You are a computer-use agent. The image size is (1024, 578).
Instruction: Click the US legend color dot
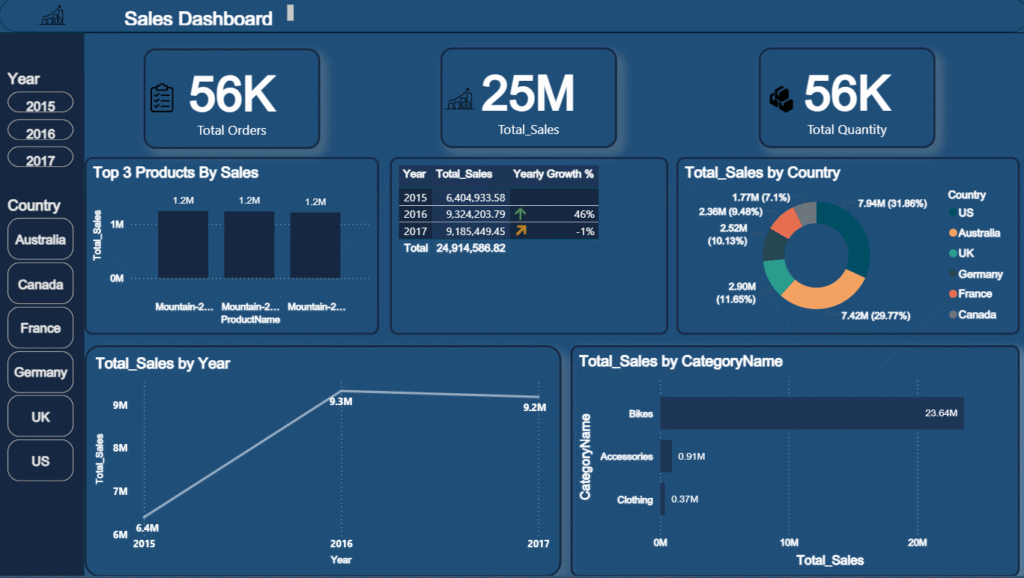click(951, 214)
